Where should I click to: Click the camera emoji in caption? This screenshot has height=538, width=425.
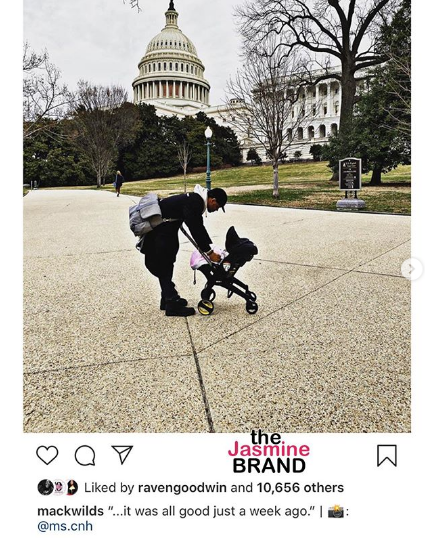point(335,511)
